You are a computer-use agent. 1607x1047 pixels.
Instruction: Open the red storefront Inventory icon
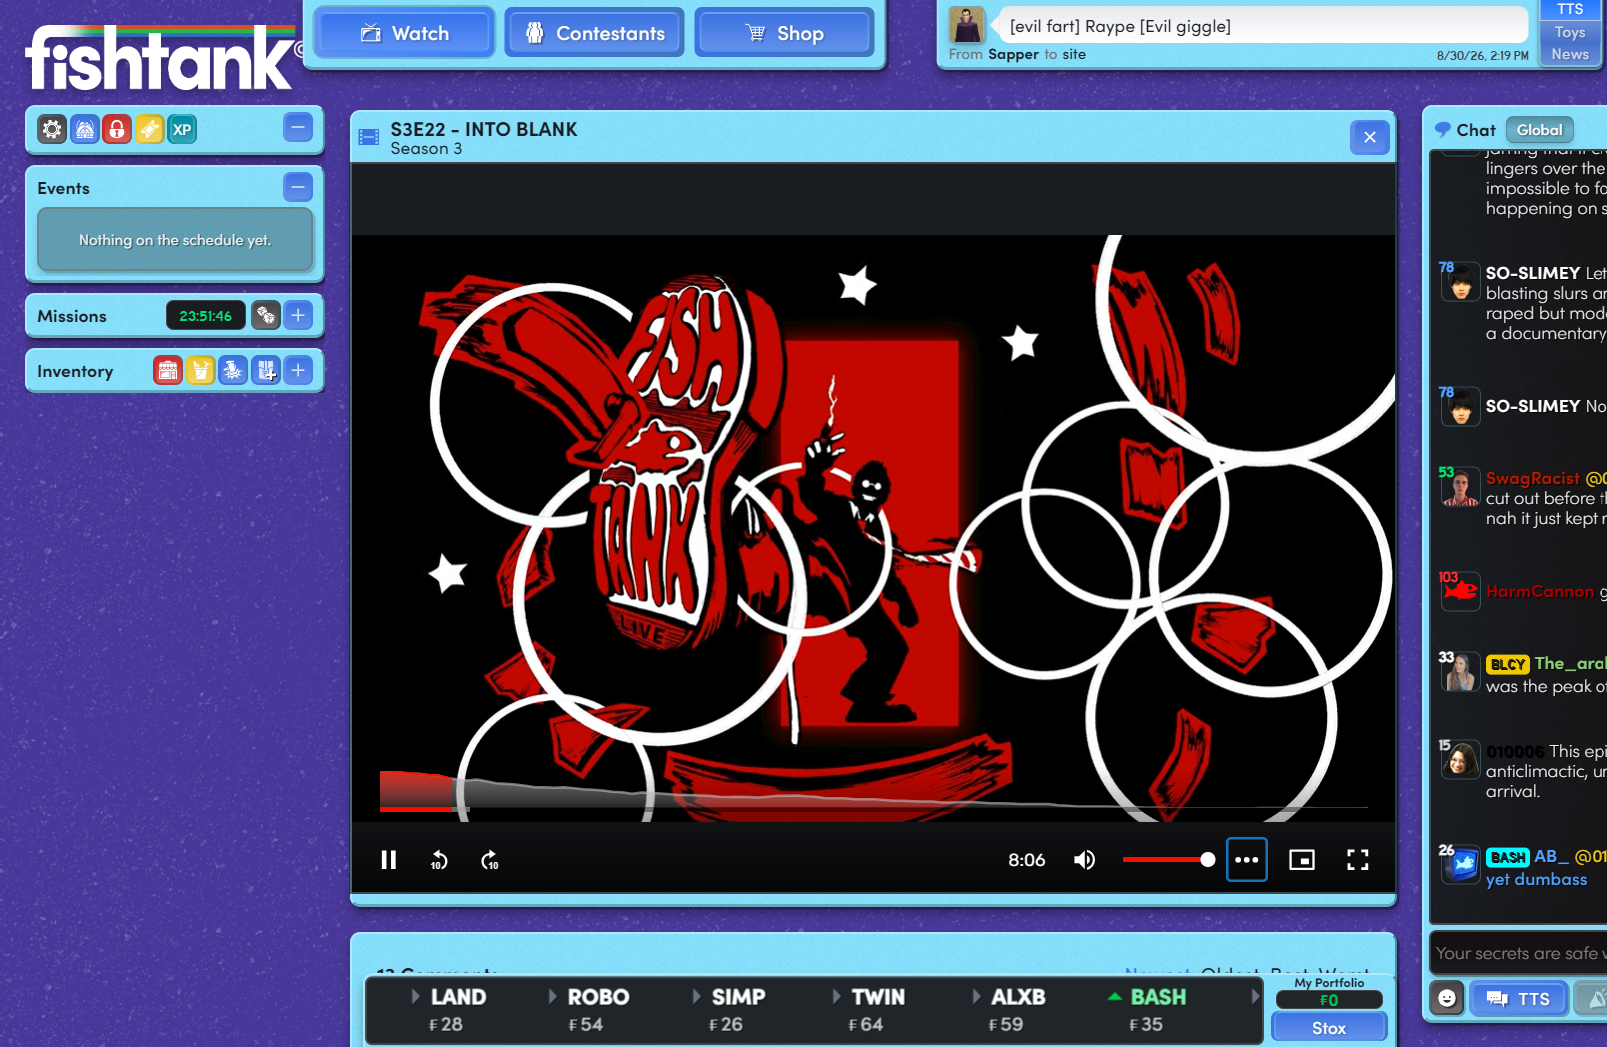click(x=168, y=371)
